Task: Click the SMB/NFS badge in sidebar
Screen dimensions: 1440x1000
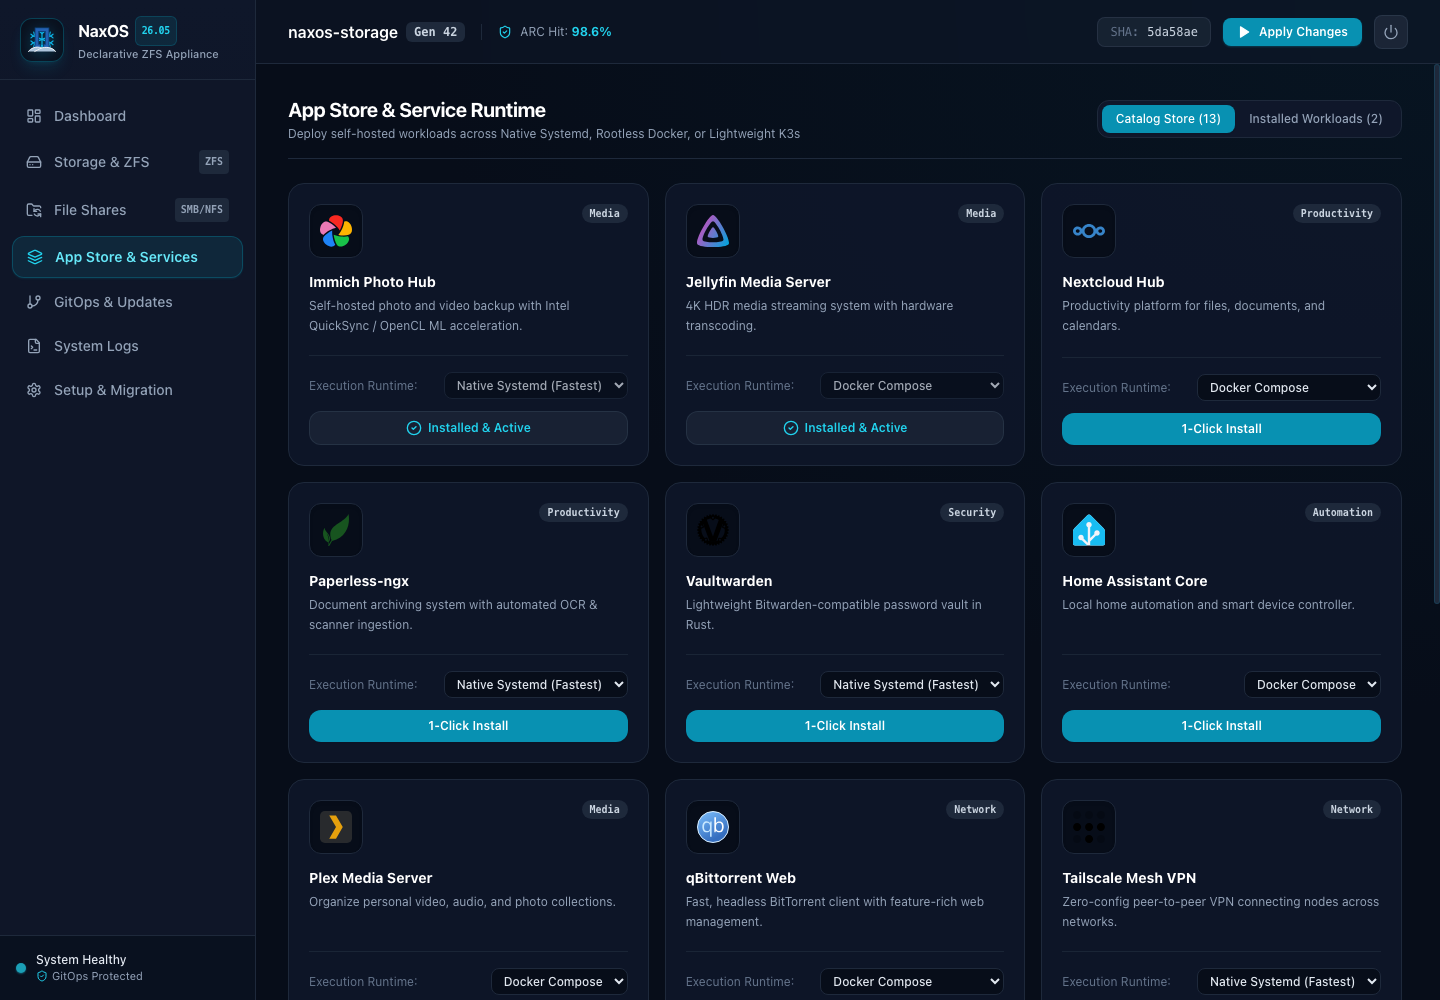Action: coord(202,210)
